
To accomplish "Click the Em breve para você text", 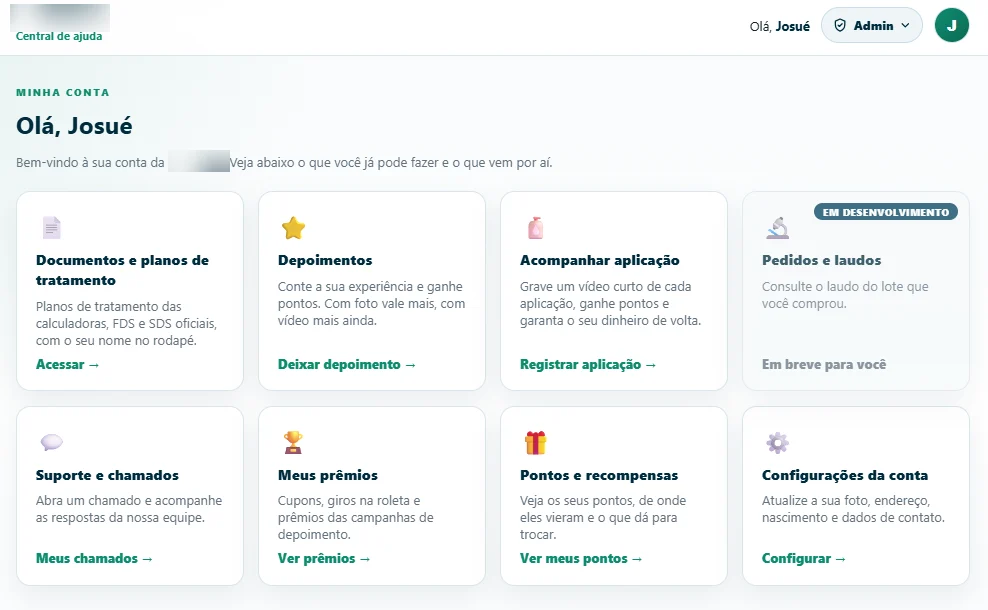I will [x=824, y=364].
